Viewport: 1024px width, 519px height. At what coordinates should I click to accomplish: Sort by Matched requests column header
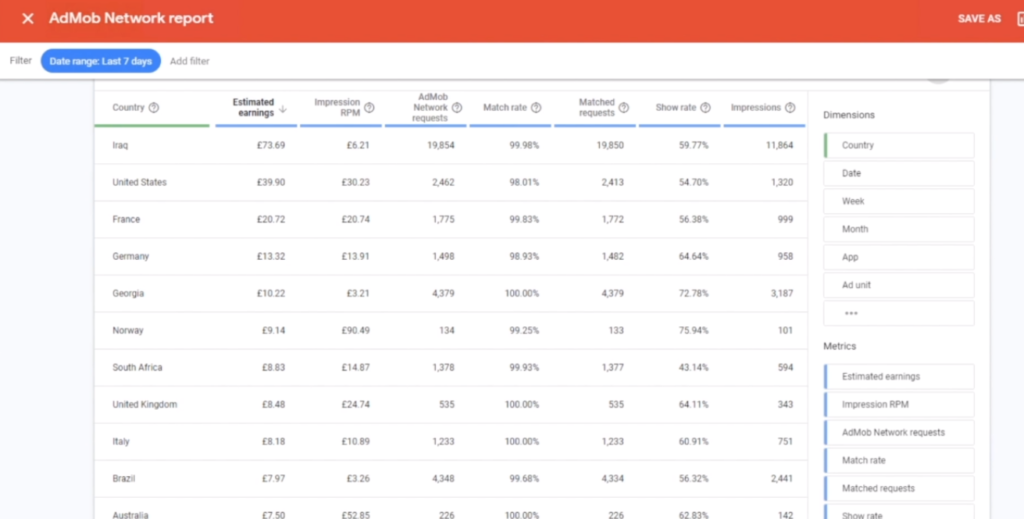coord(596,108)
